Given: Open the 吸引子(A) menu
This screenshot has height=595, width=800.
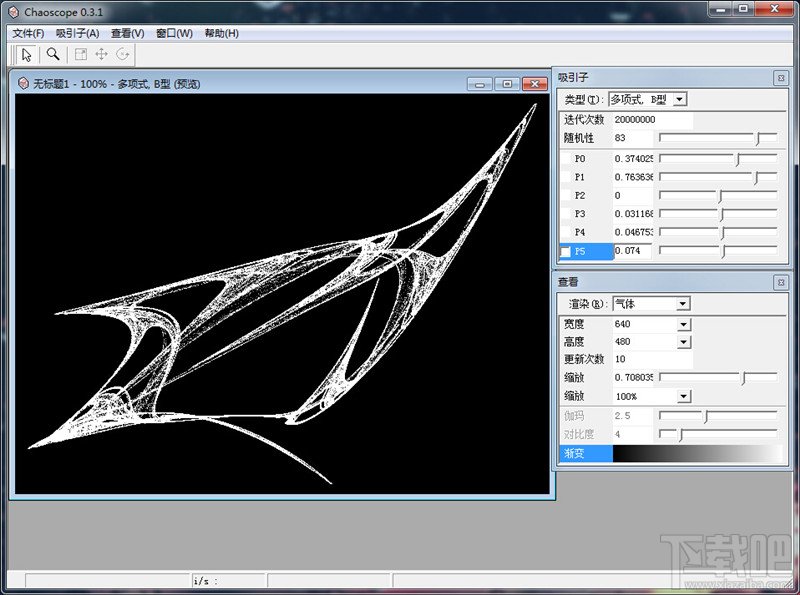Looking at the screenshot, I should pos(77,33).
